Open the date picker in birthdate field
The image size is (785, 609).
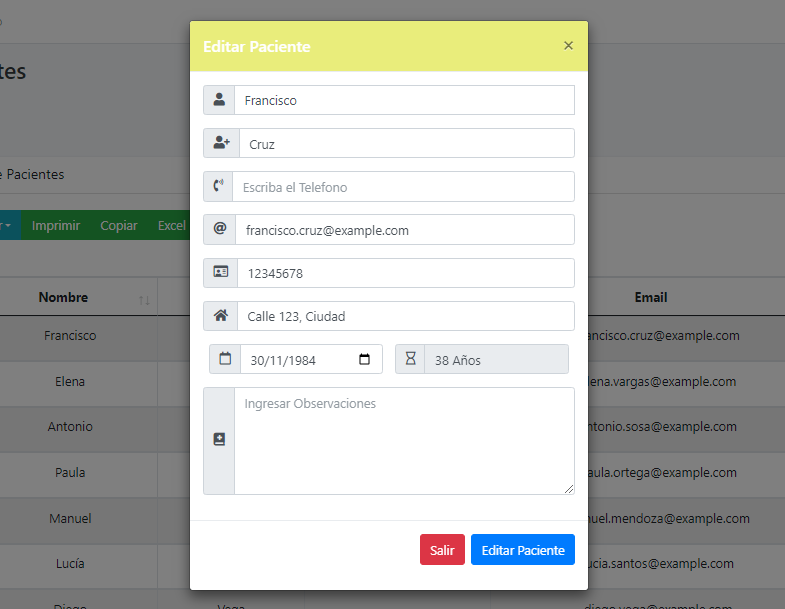364,359
